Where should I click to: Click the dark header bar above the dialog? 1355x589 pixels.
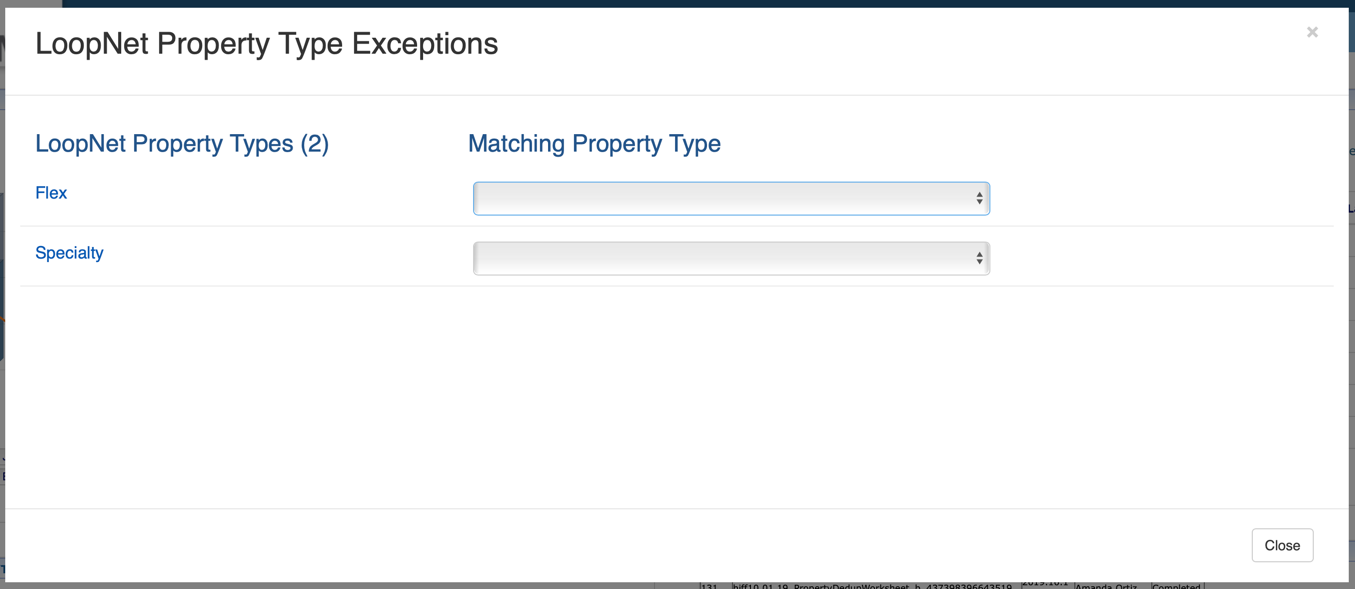[x=700, y=3]
